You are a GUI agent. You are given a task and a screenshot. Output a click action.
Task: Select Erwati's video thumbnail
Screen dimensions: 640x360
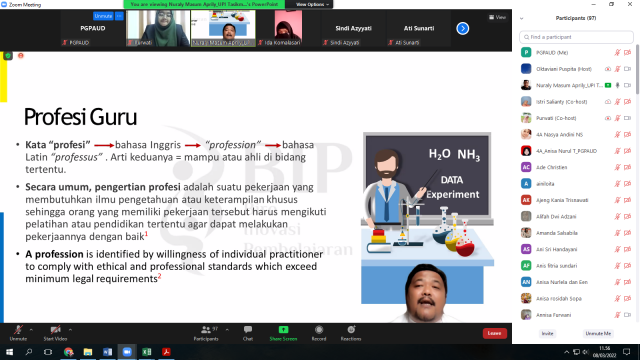158,28
